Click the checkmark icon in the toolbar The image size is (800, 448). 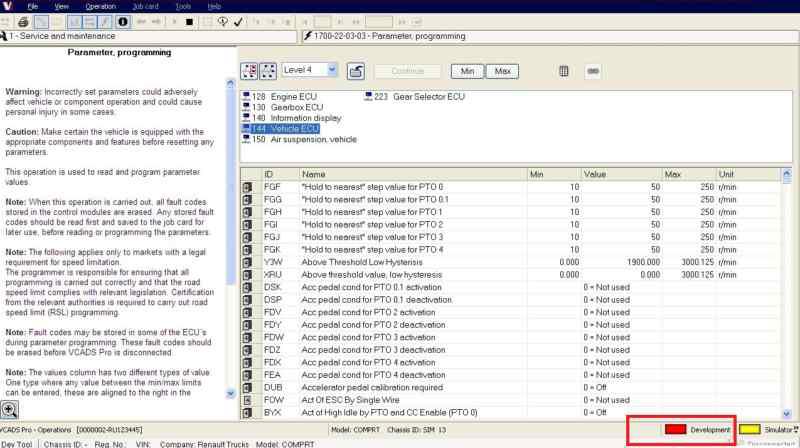[x=239, y=21]
